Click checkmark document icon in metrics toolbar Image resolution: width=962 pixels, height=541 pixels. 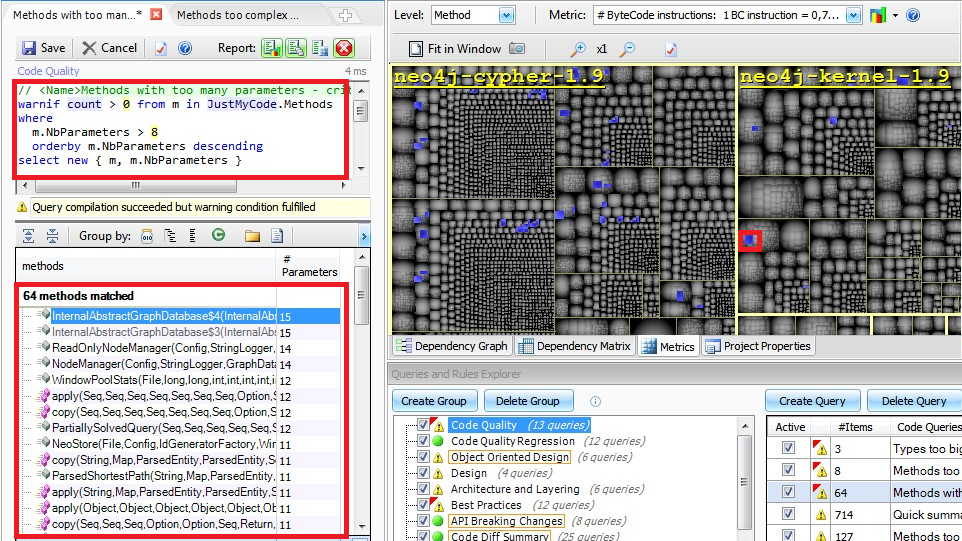point(671,49)
